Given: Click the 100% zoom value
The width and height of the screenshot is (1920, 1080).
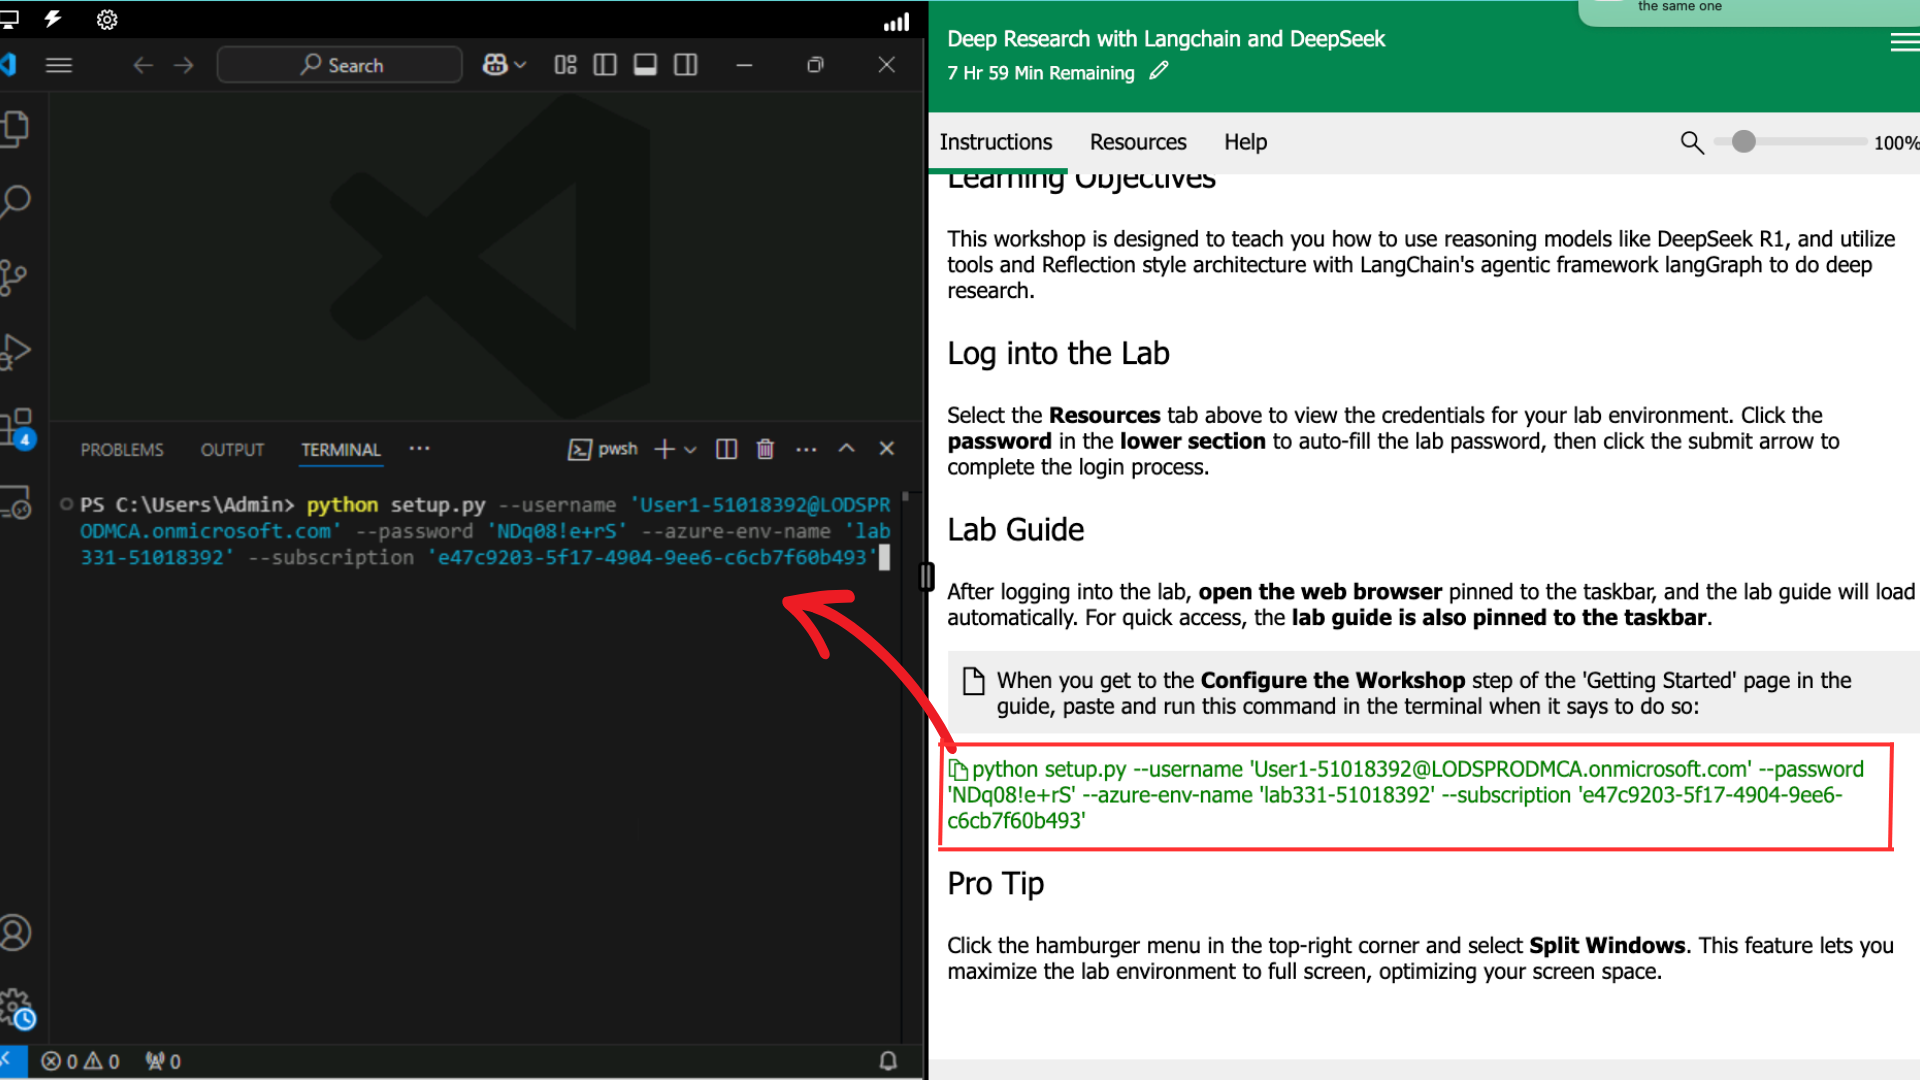Looking at the screenshot, I should tap(1896, 143).
